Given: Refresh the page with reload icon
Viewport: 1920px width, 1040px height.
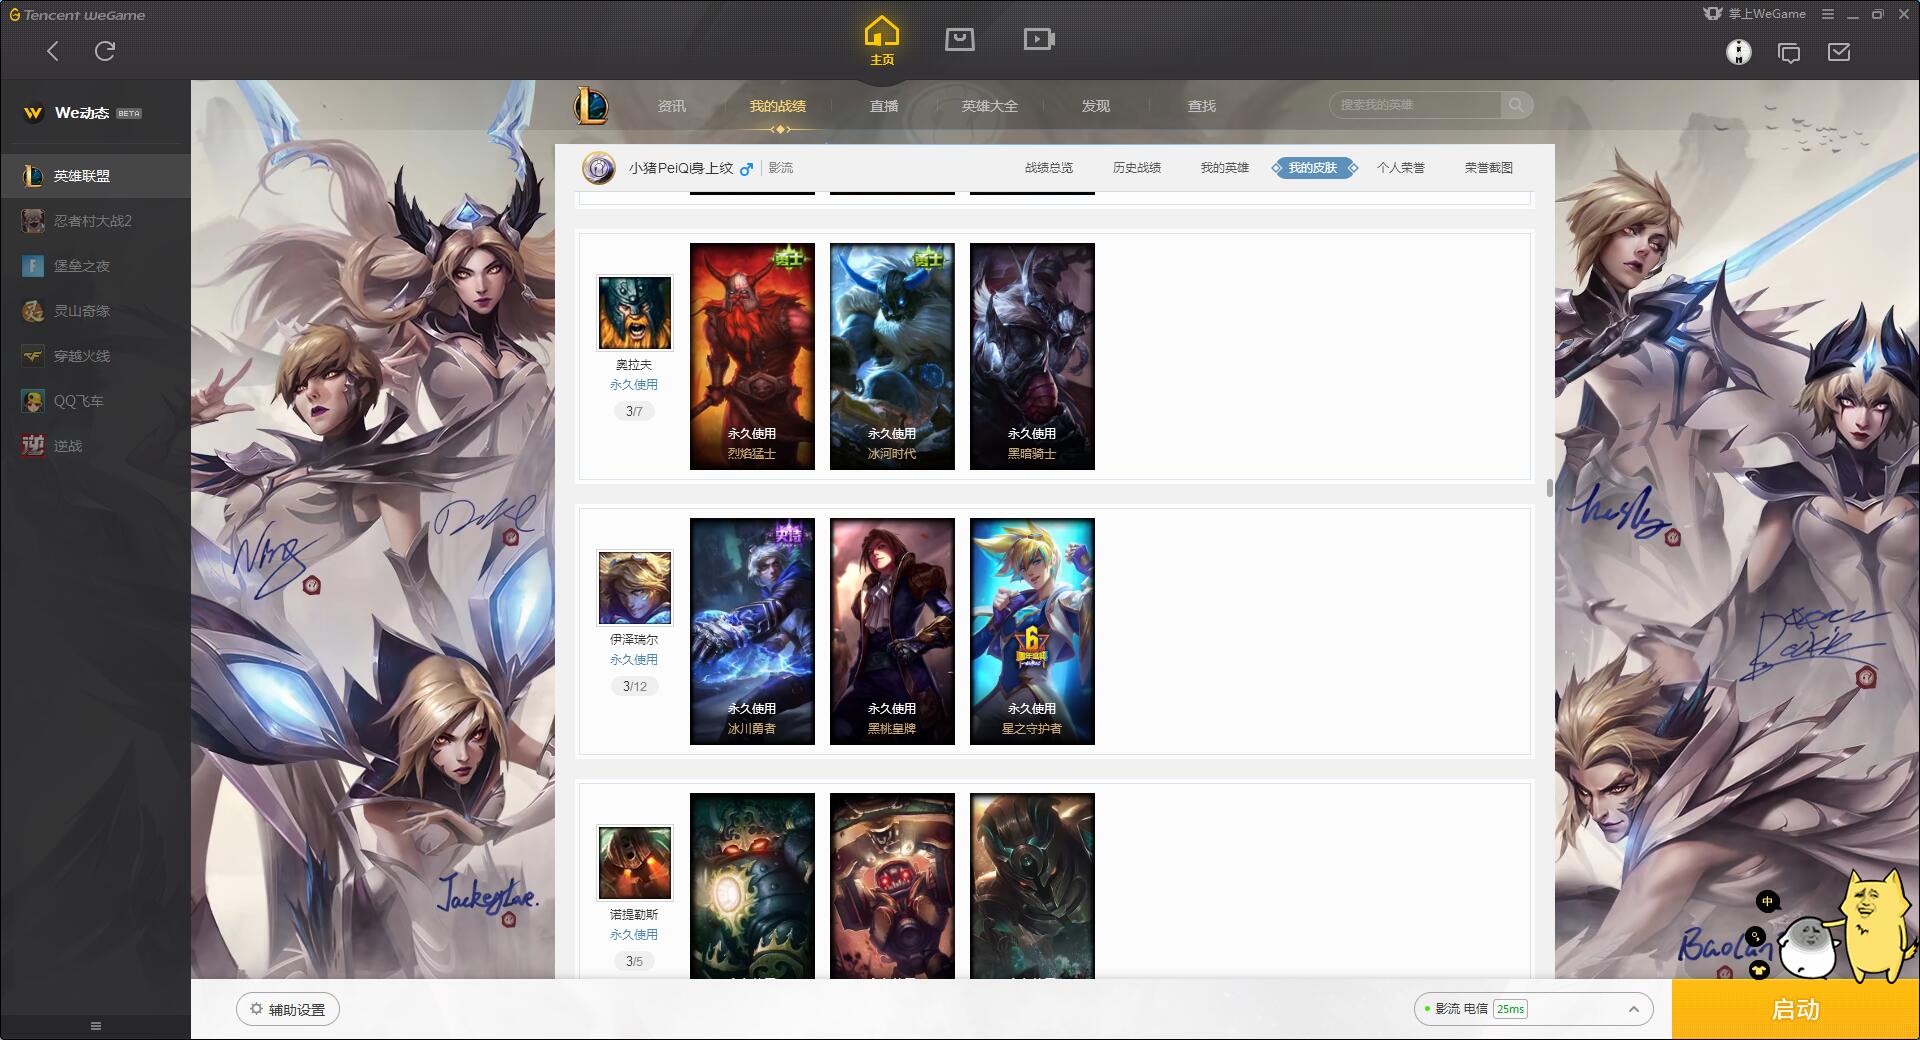Looking at the screenshot, I should tap(105, 51).
